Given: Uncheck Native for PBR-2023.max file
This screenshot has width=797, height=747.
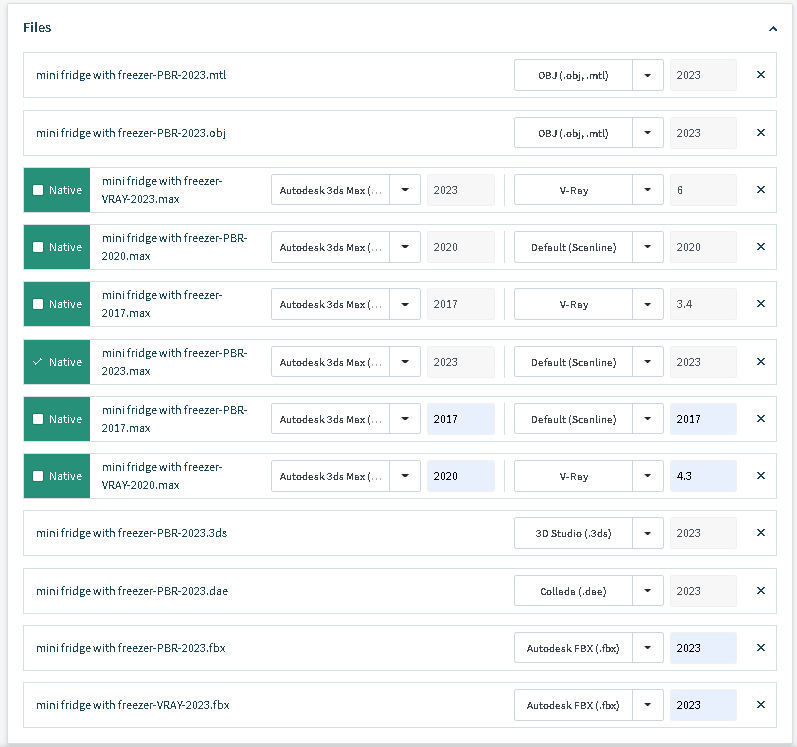Looking at the screenshot, I should [x=38, y=362].
